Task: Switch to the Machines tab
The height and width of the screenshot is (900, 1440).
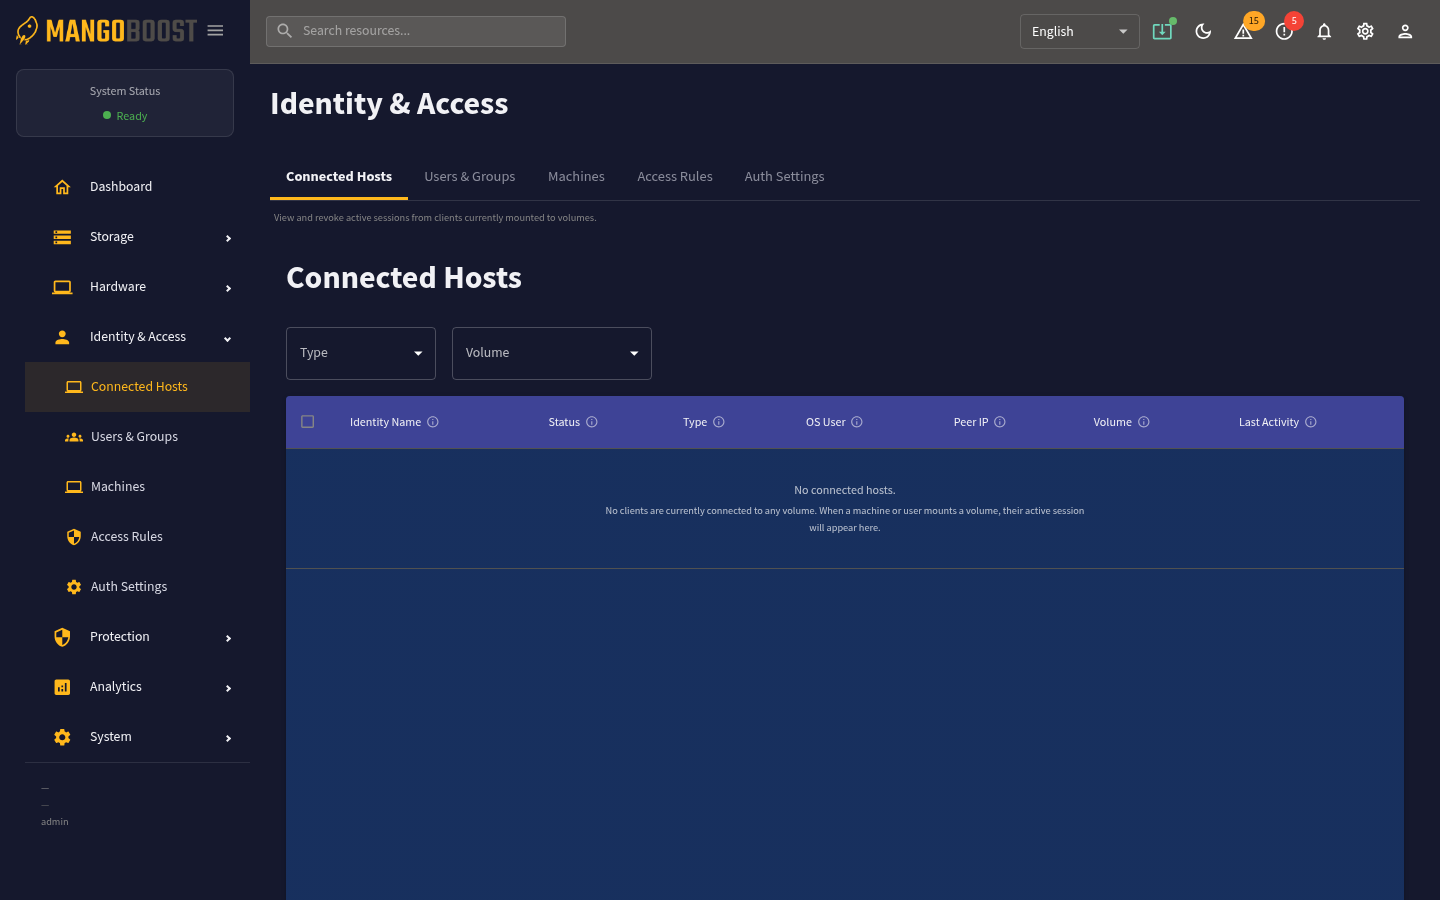Action: pyautogui.click(x=576, y=177)
